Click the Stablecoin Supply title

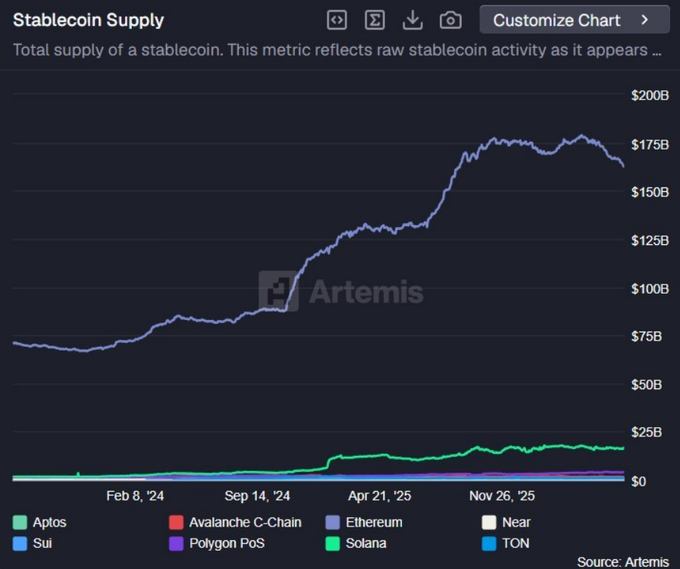click(x=88, y=20)
